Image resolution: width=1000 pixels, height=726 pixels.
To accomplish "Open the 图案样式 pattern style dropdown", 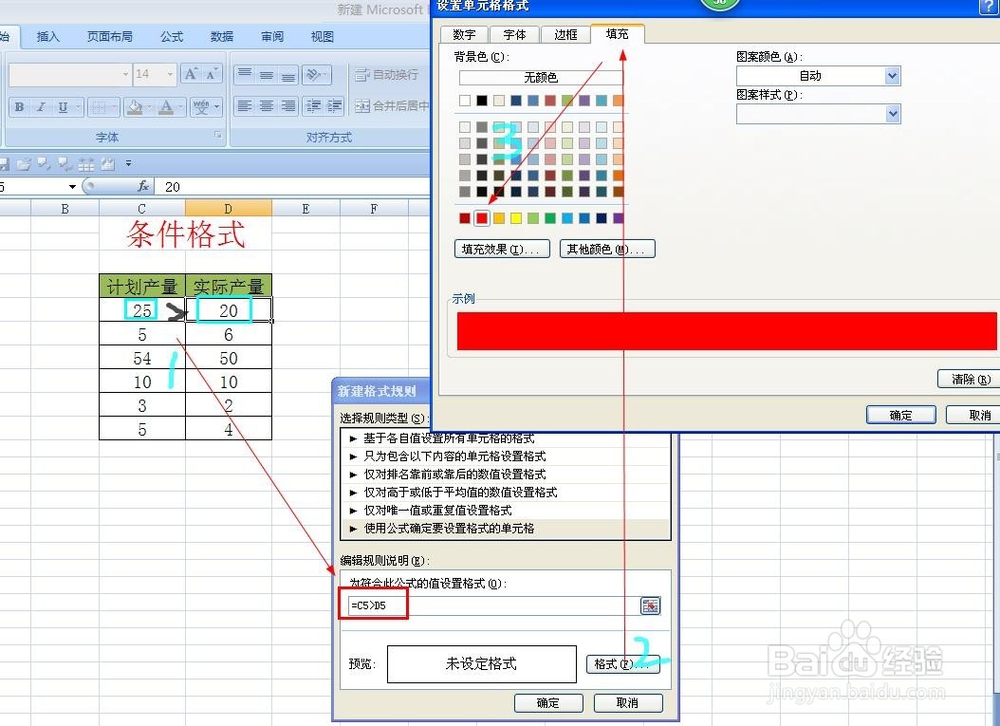I will 892,114.
